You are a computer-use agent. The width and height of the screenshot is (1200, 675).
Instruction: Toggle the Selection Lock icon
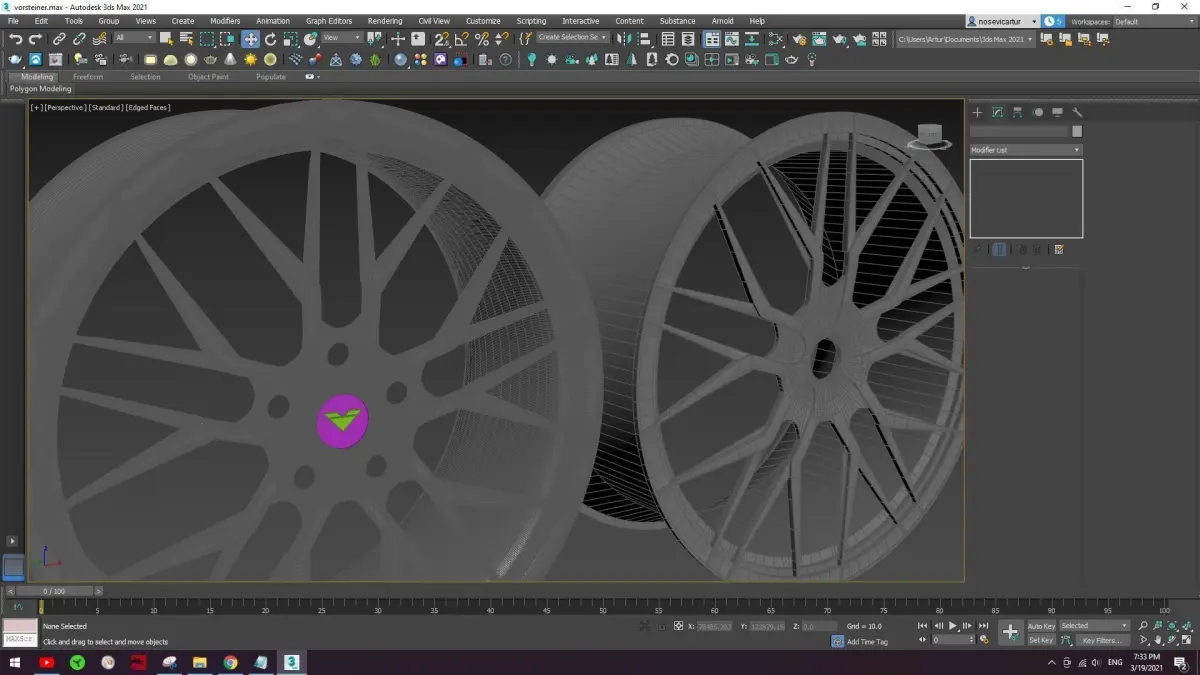[661, 626]
